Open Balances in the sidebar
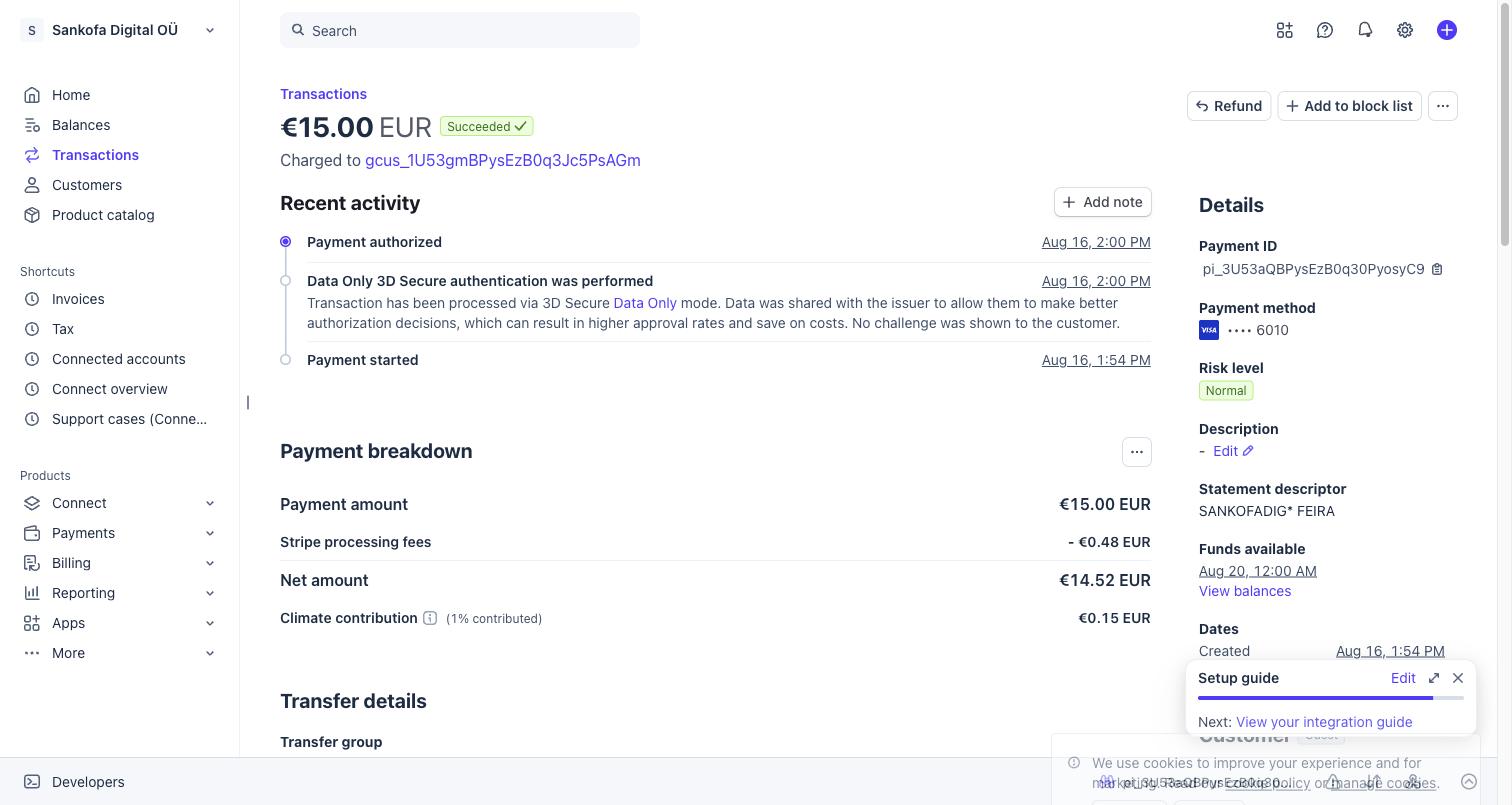The height and width of the screenshot is (805, 1512). point(81,125)
